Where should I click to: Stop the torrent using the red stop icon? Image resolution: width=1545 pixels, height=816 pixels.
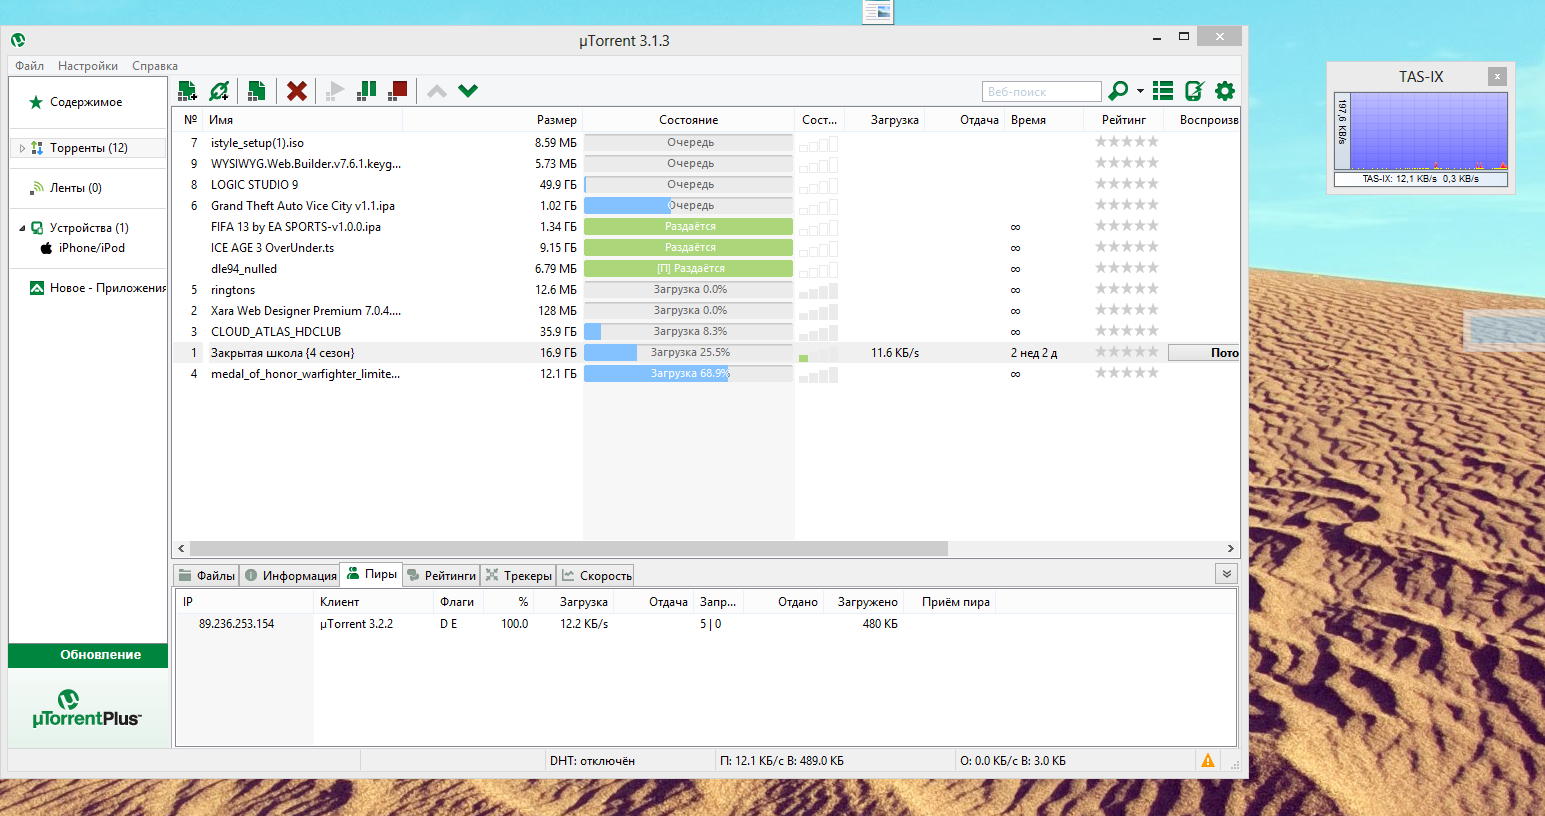pos(398,90)
